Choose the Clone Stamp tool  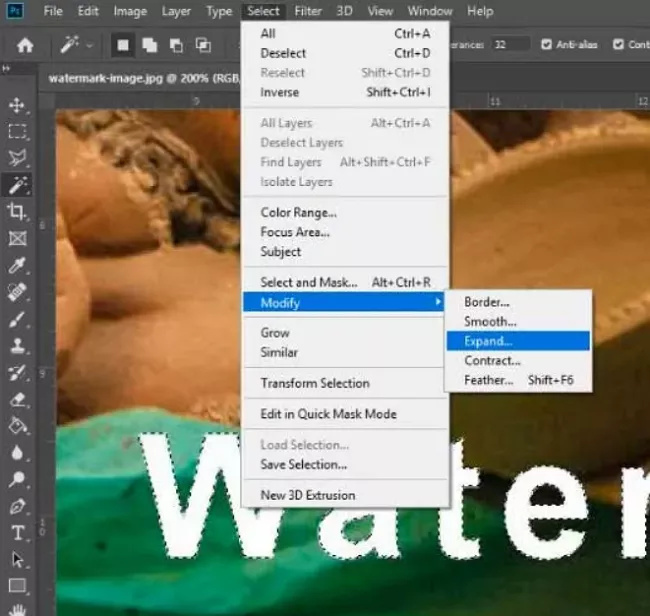click(x=17, y=347)
